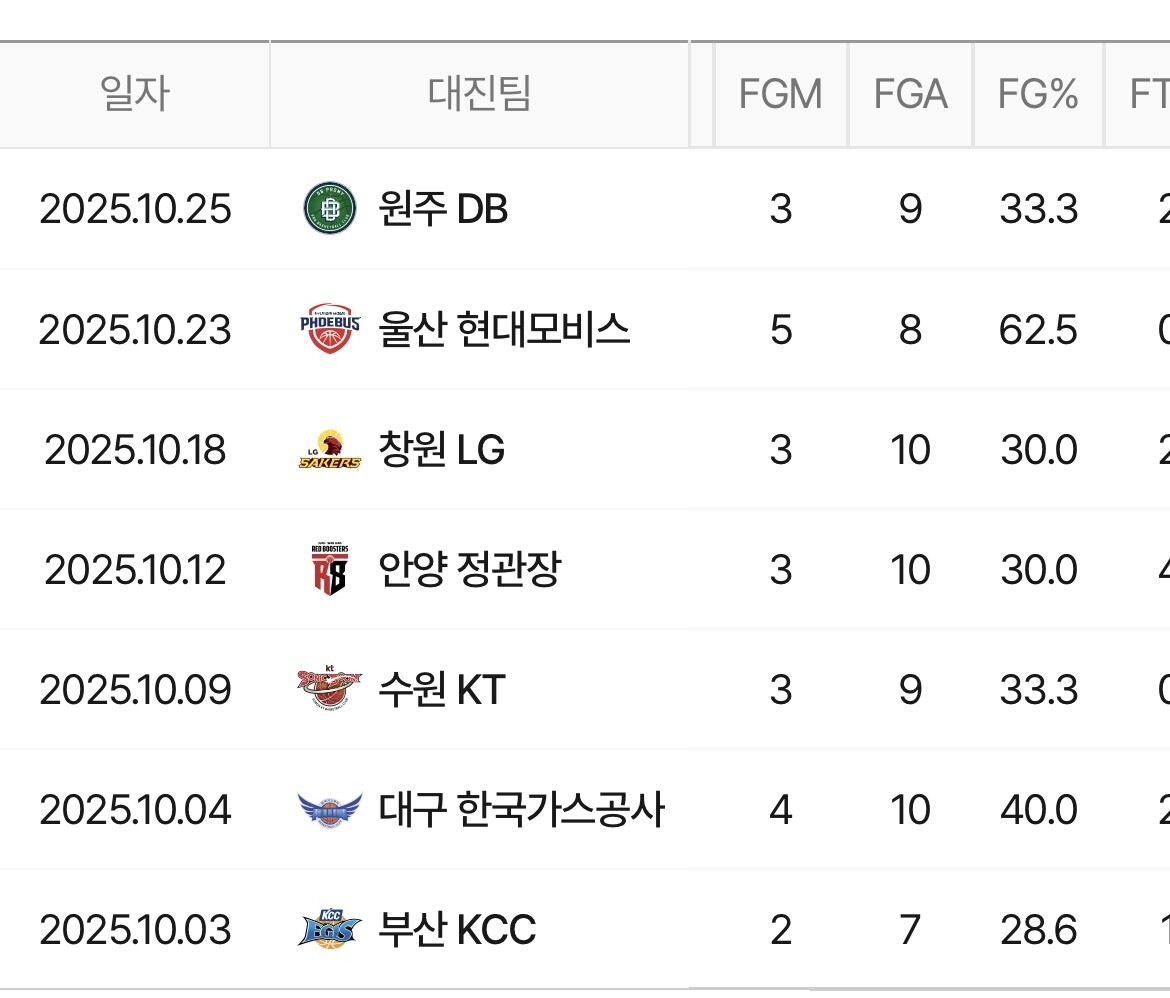Select the 일자 column header
The image size is (1170, 998).
coord(135,94)
